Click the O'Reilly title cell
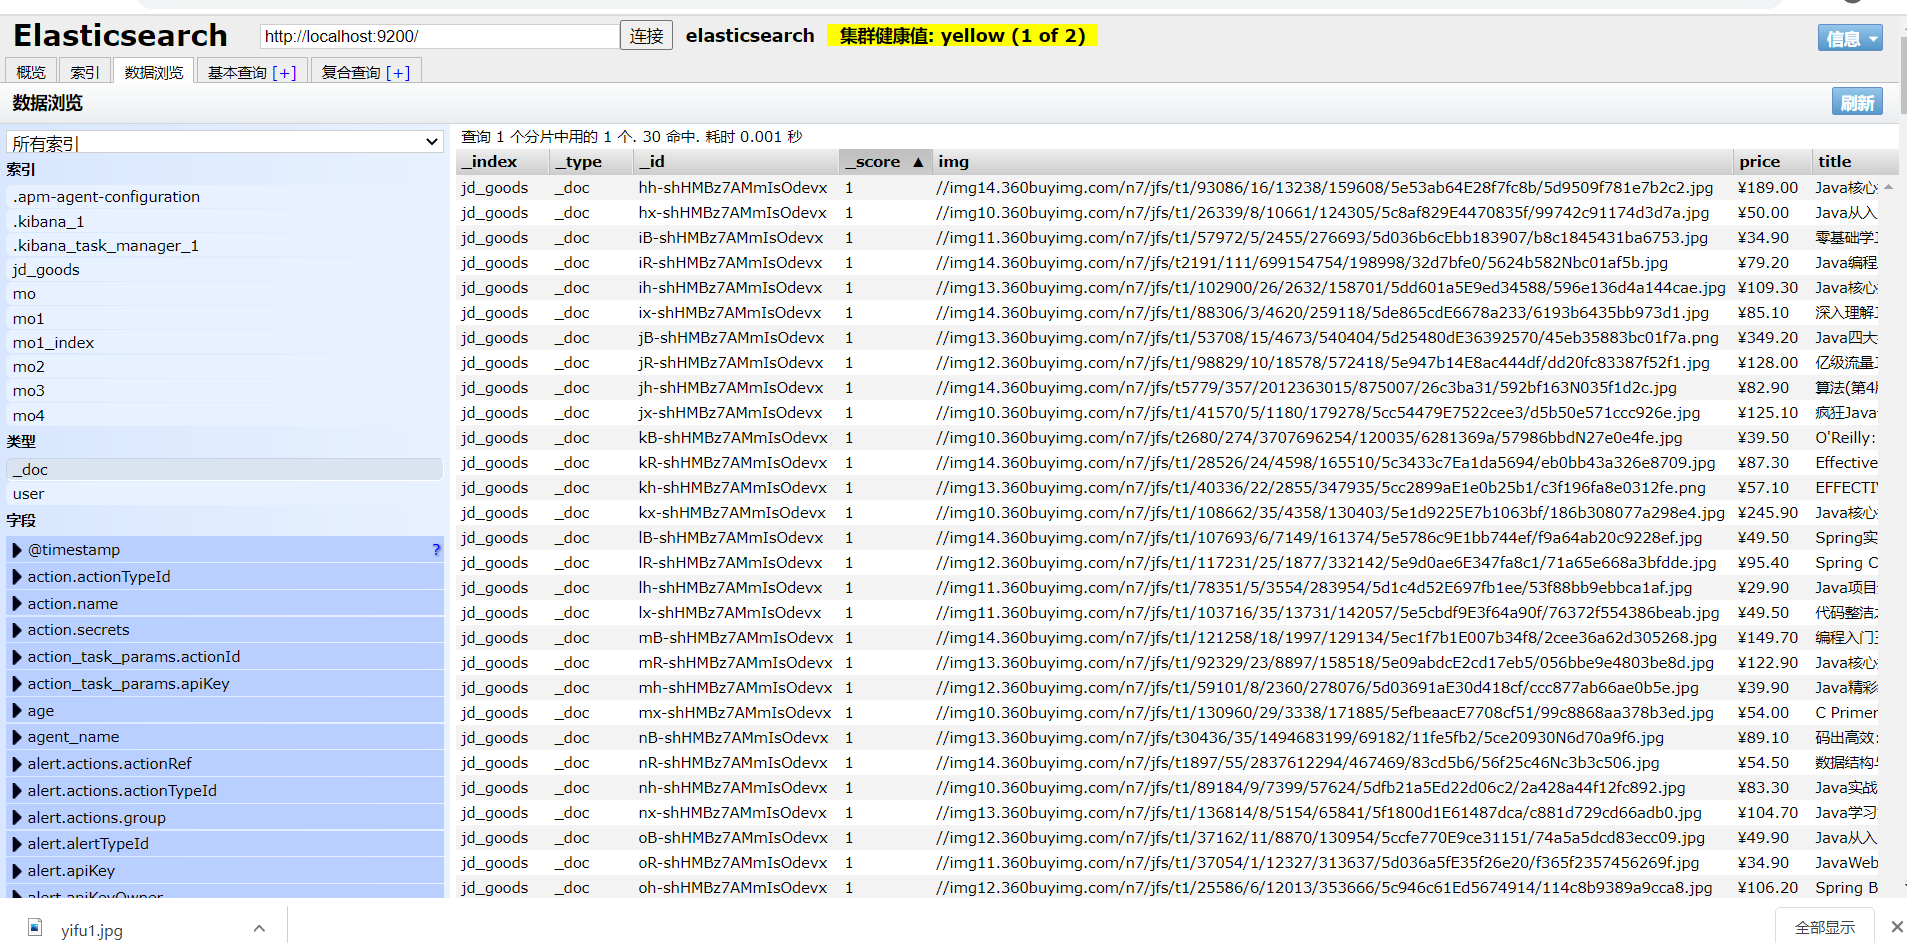The image size is (1907, 943). click(1846, 438)
